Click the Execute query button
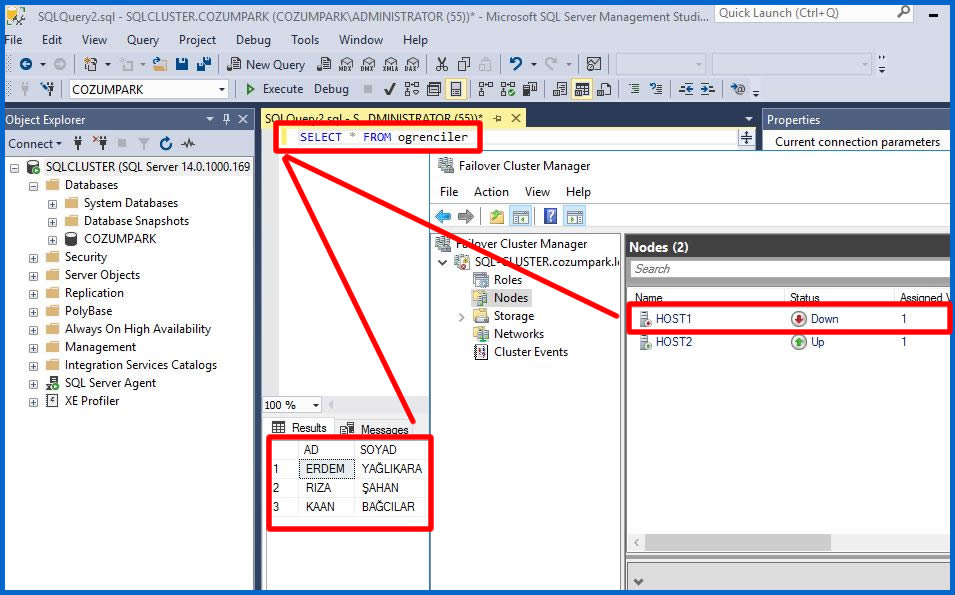 coord(275,89)
